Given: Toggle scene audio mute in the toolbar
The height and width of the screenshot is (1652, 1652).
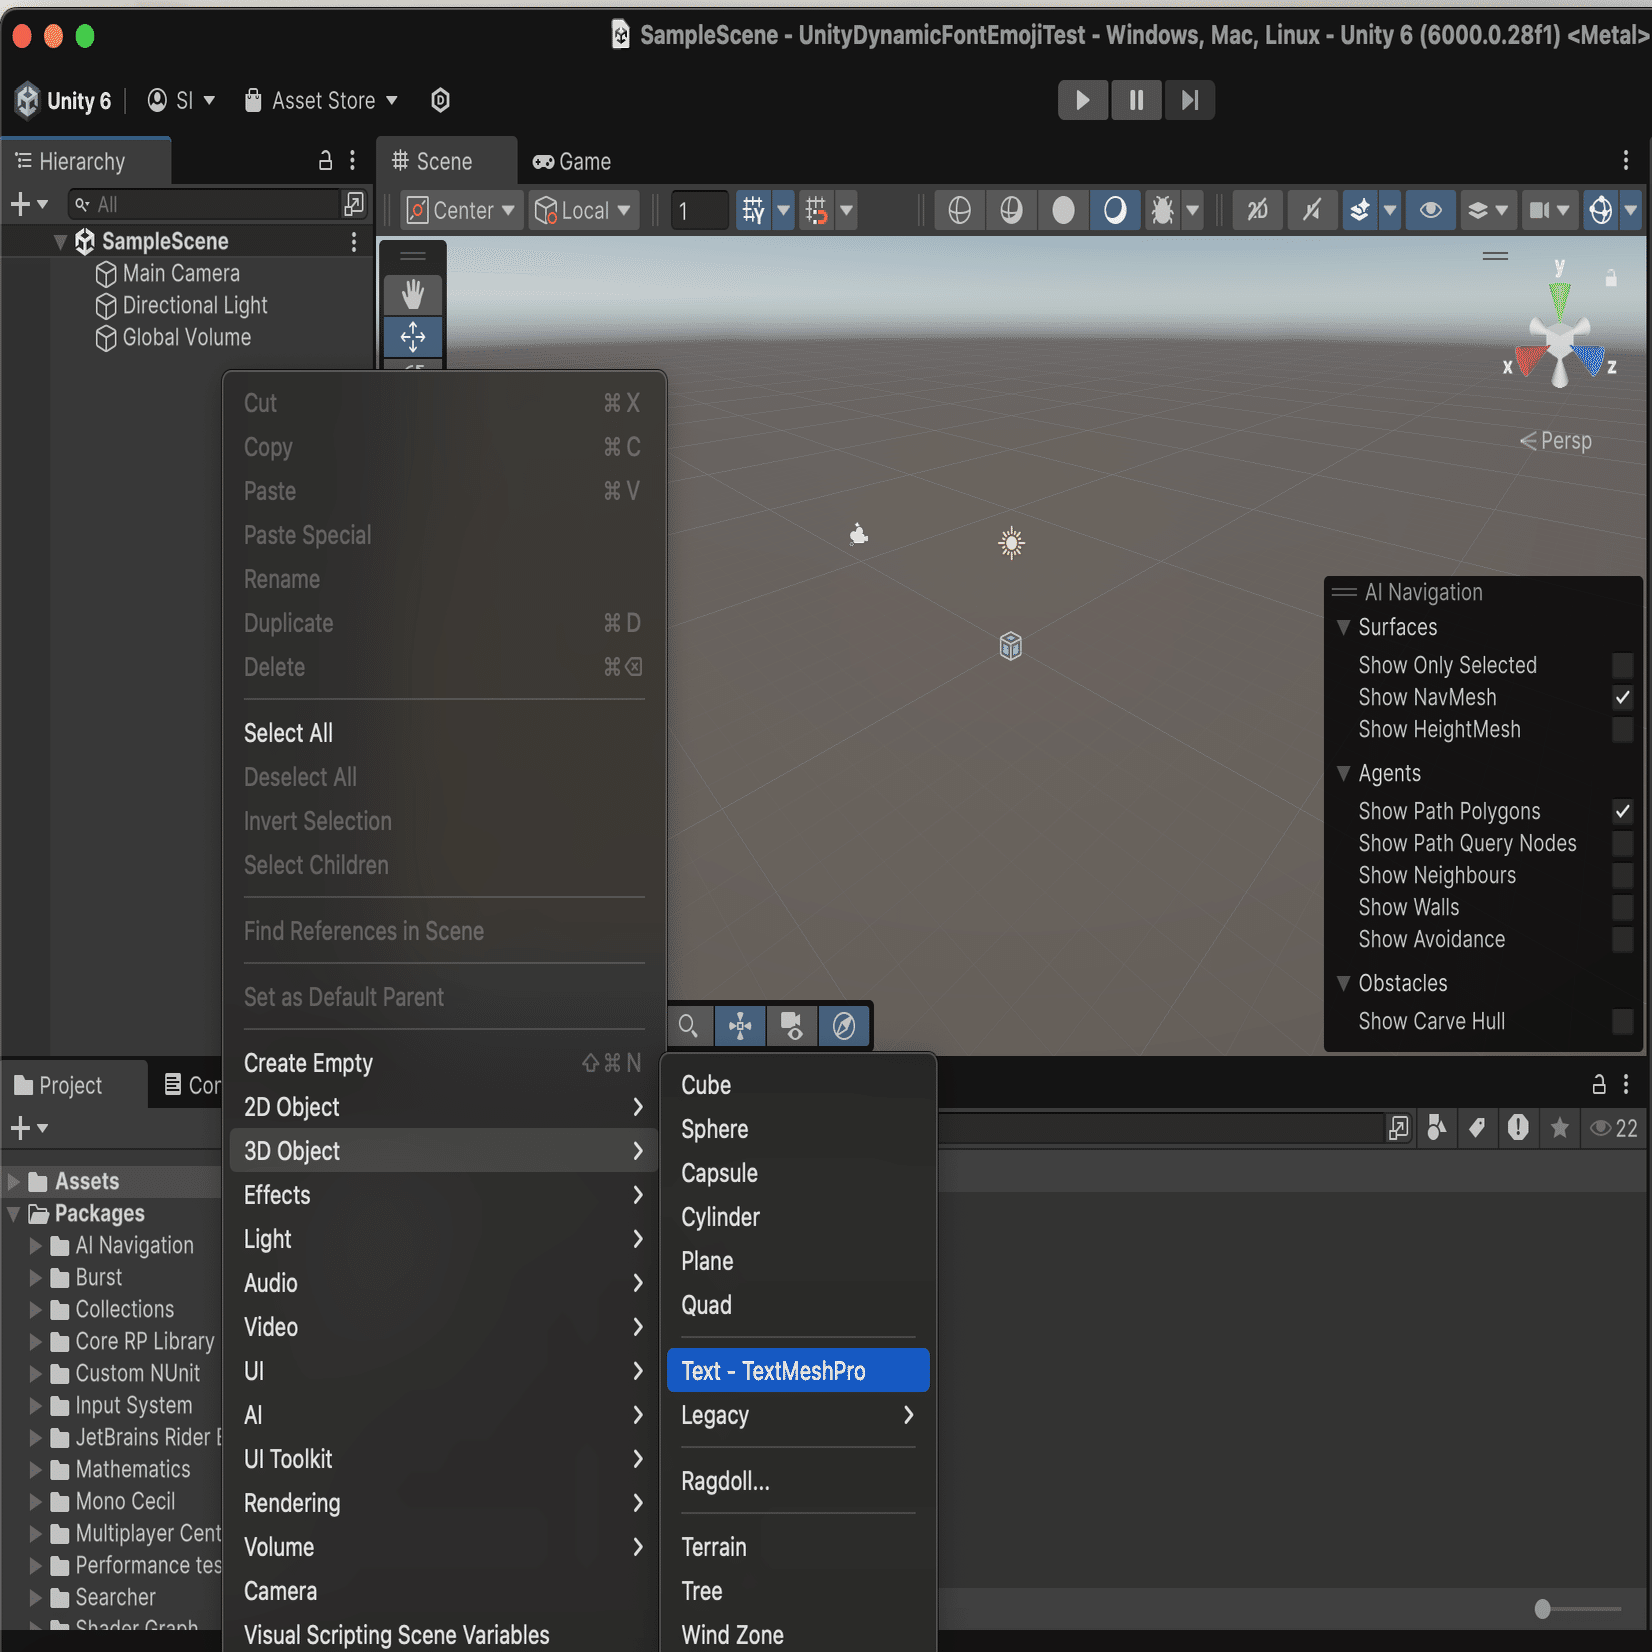Looking at the screenshot, I should point(1312,210).
